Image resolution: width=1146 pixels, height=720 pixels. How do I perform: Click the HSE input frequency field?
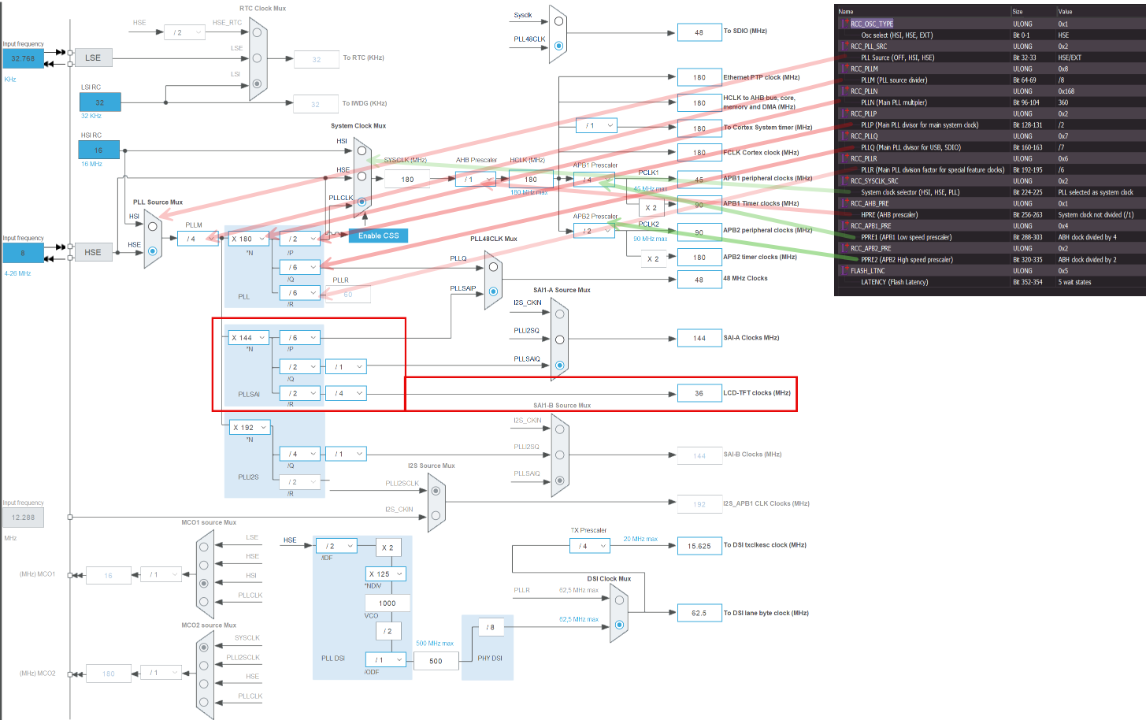tap(21, 253)
